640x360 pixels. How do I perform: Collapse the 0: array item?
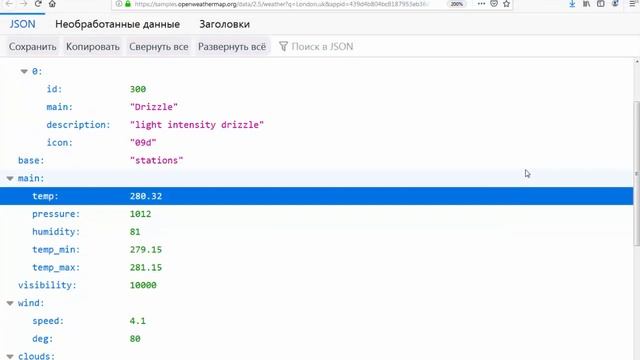tap(24, 71)
